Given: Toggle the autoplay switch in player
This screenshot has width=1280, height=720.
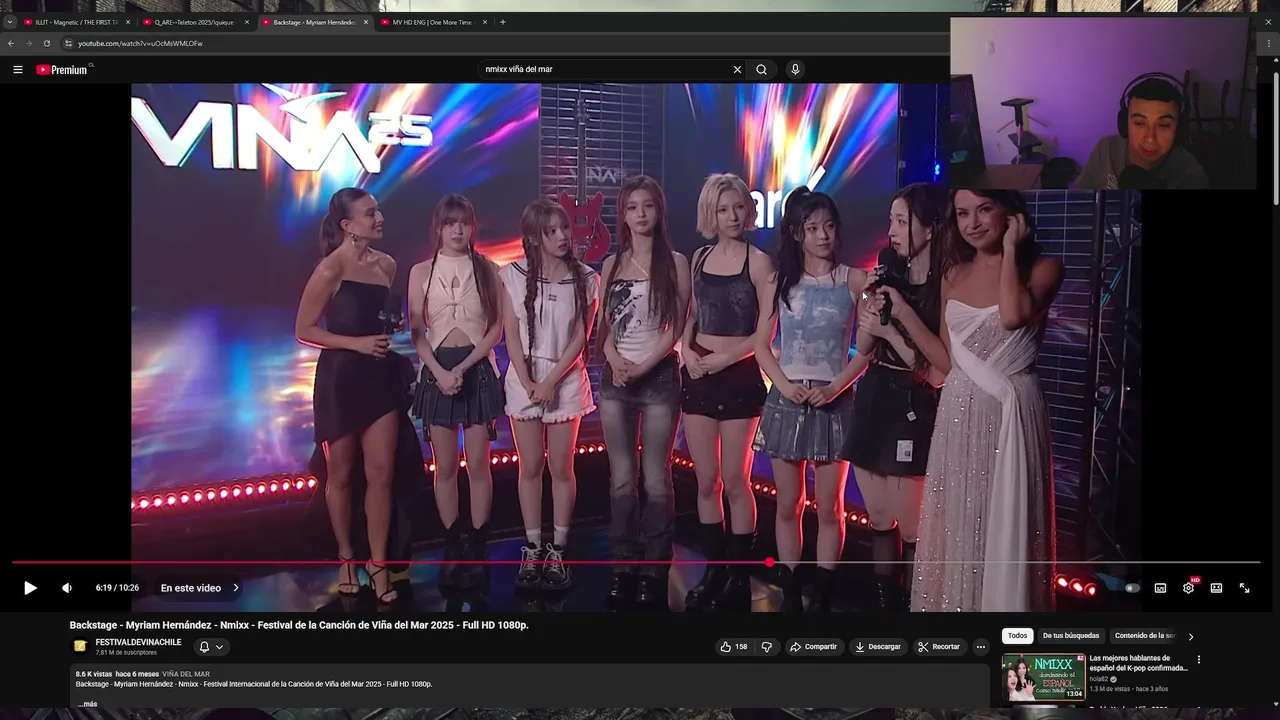Looking at the screenshot, I should coord(1132,588).
